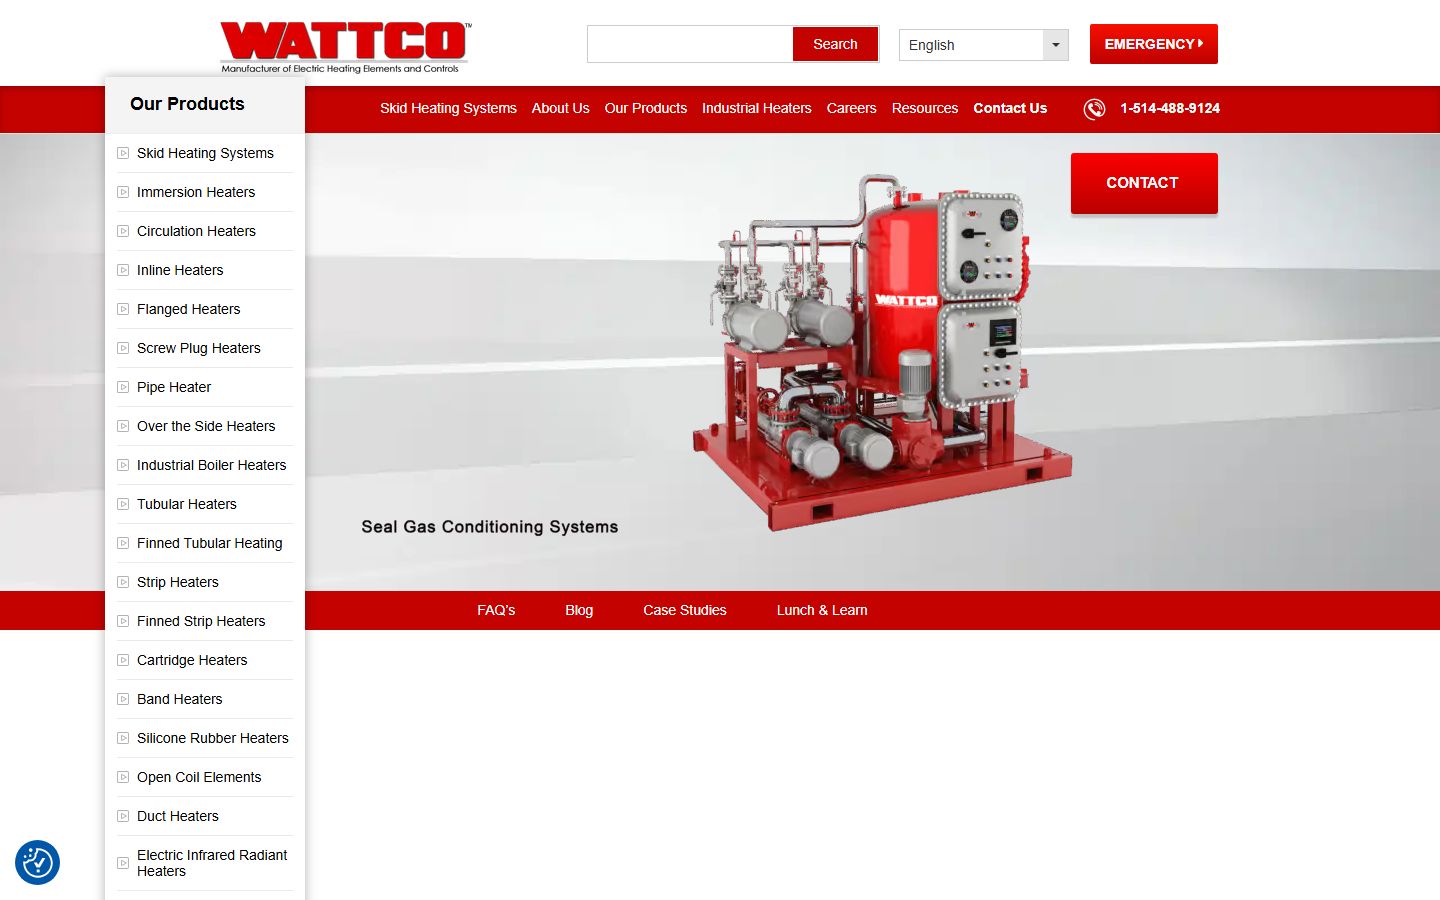1440x900 pixels.
Task: Open the Case Studies link
Action: pos(685,610)
